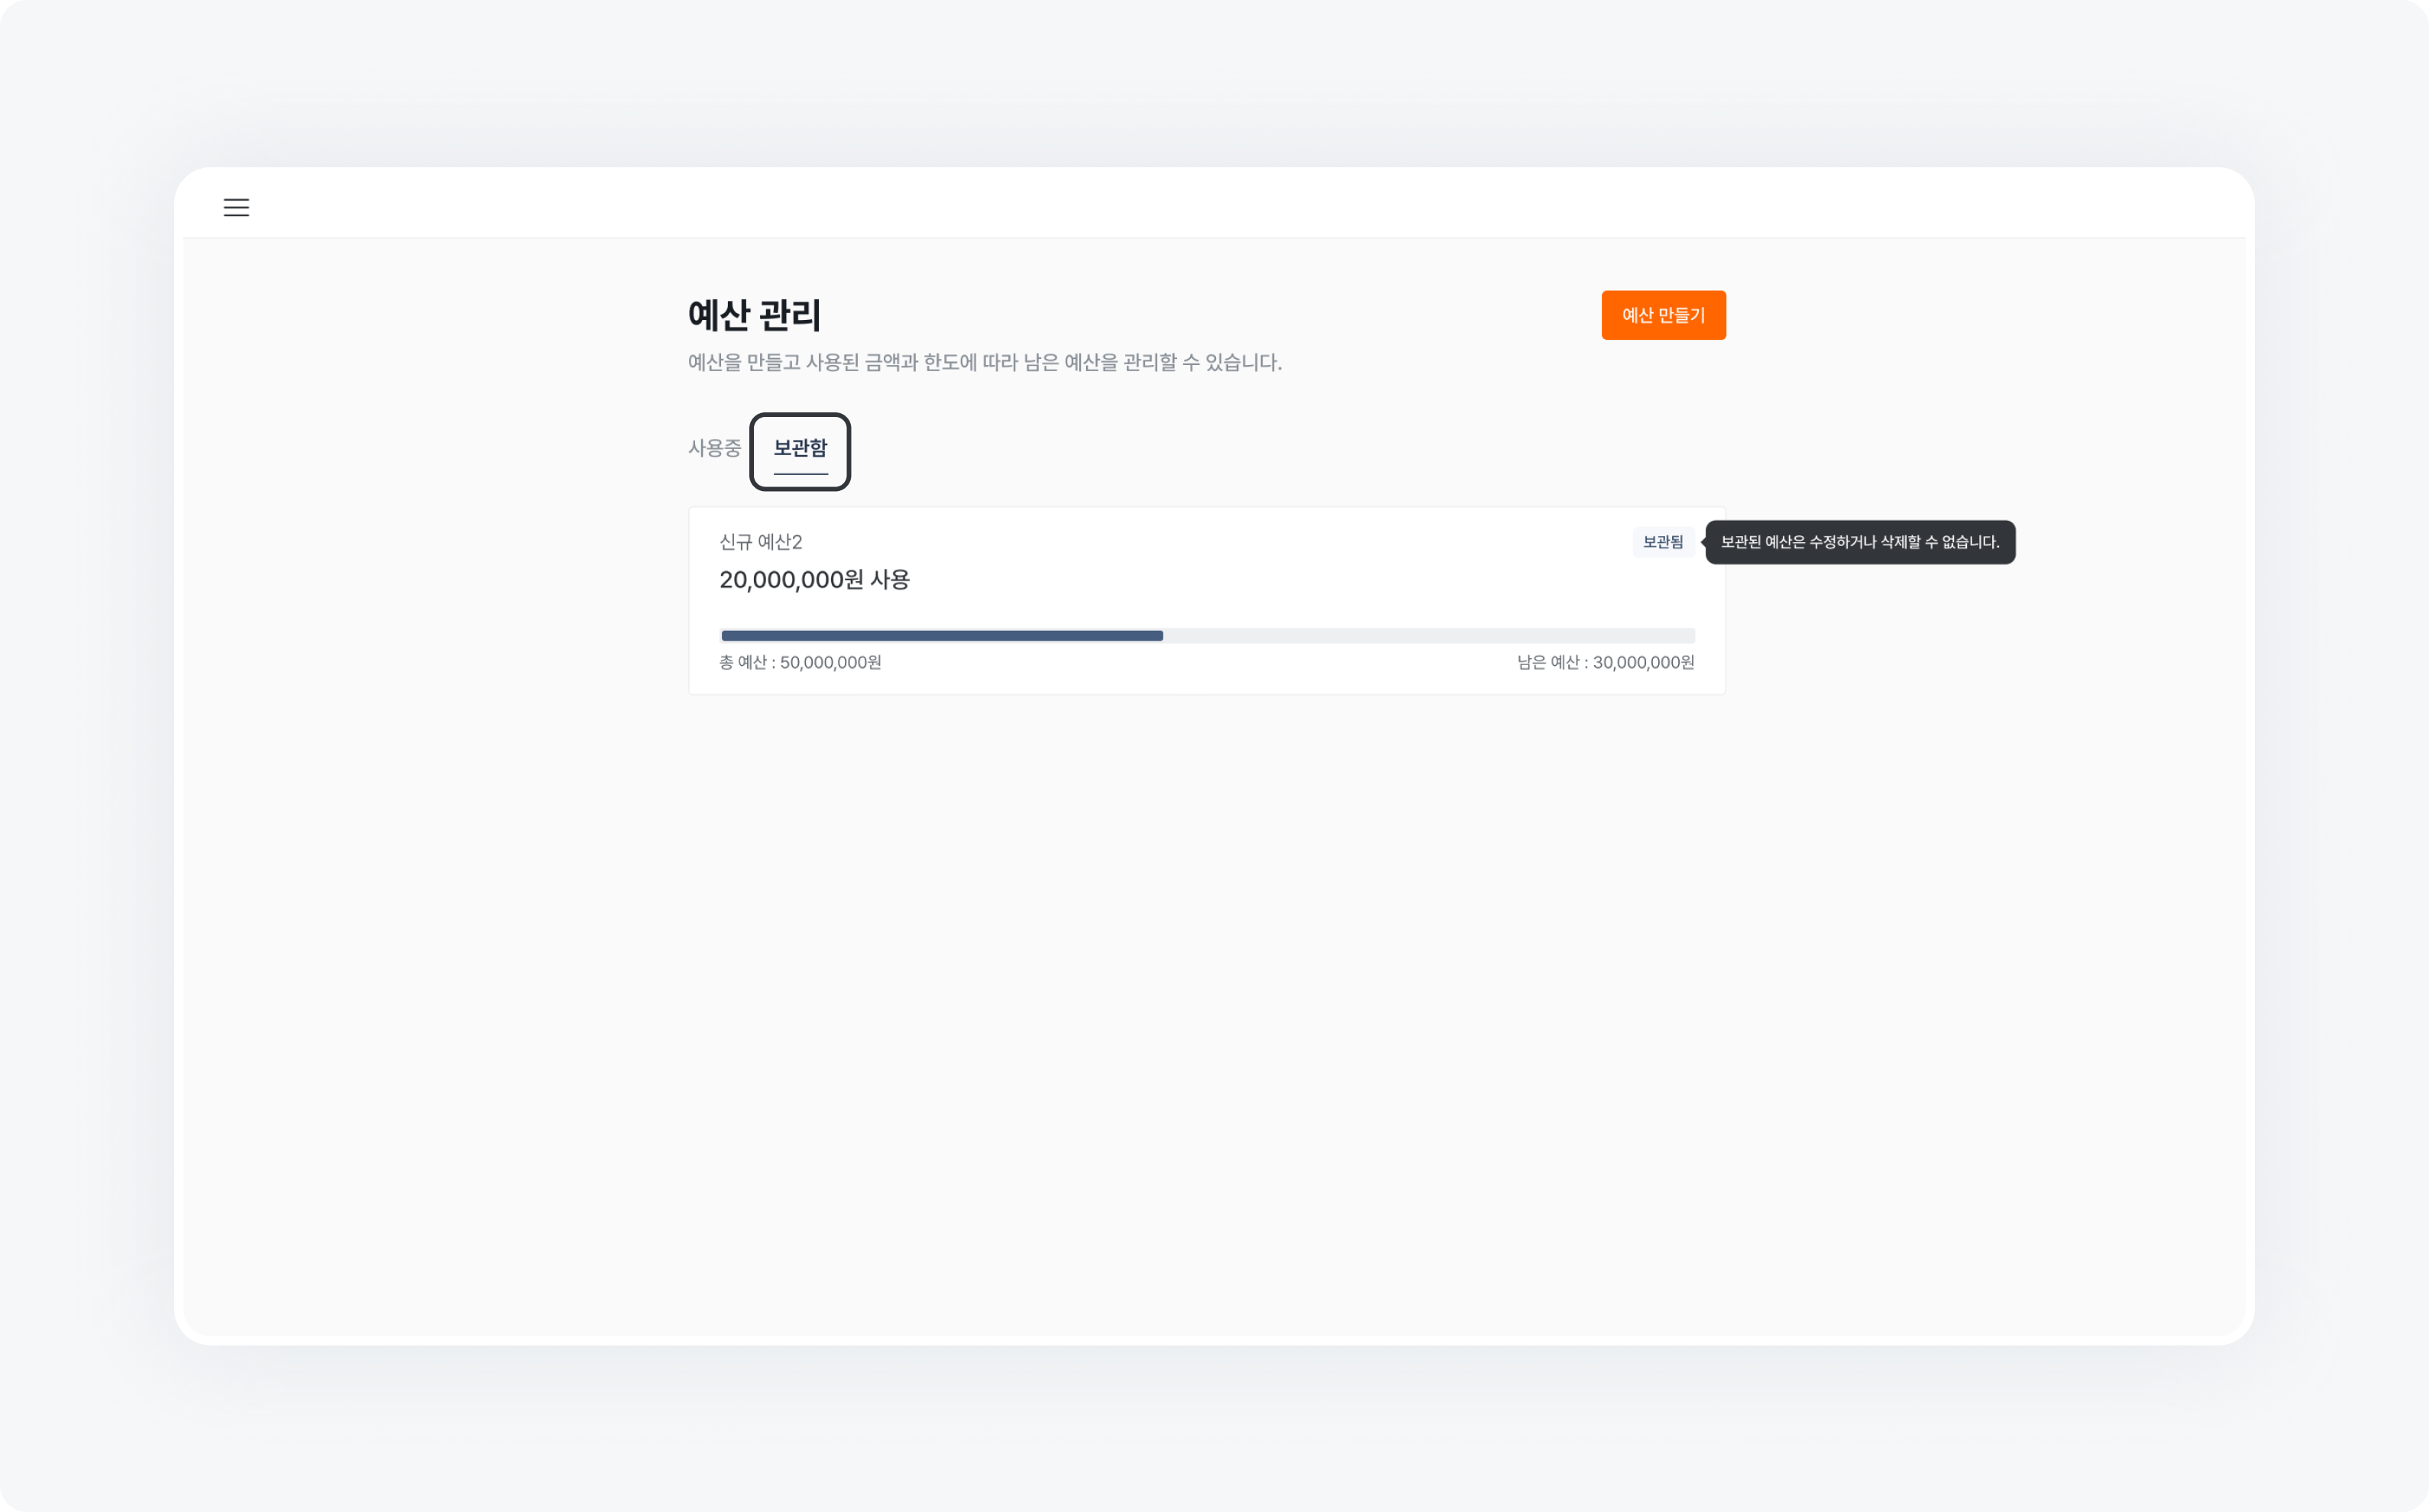
Task: Click the 총 예산 50,000,000원 label
Action: coord(800,661)
